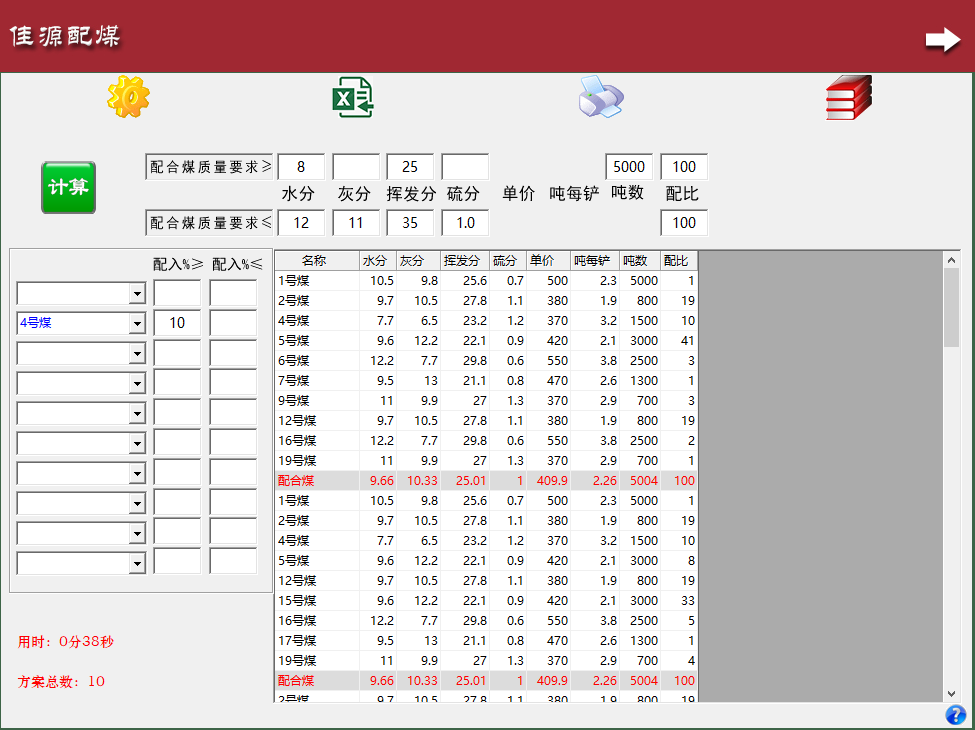Select the first red 配合煤 summary row
975x730 pixels.
click(486, 481)
